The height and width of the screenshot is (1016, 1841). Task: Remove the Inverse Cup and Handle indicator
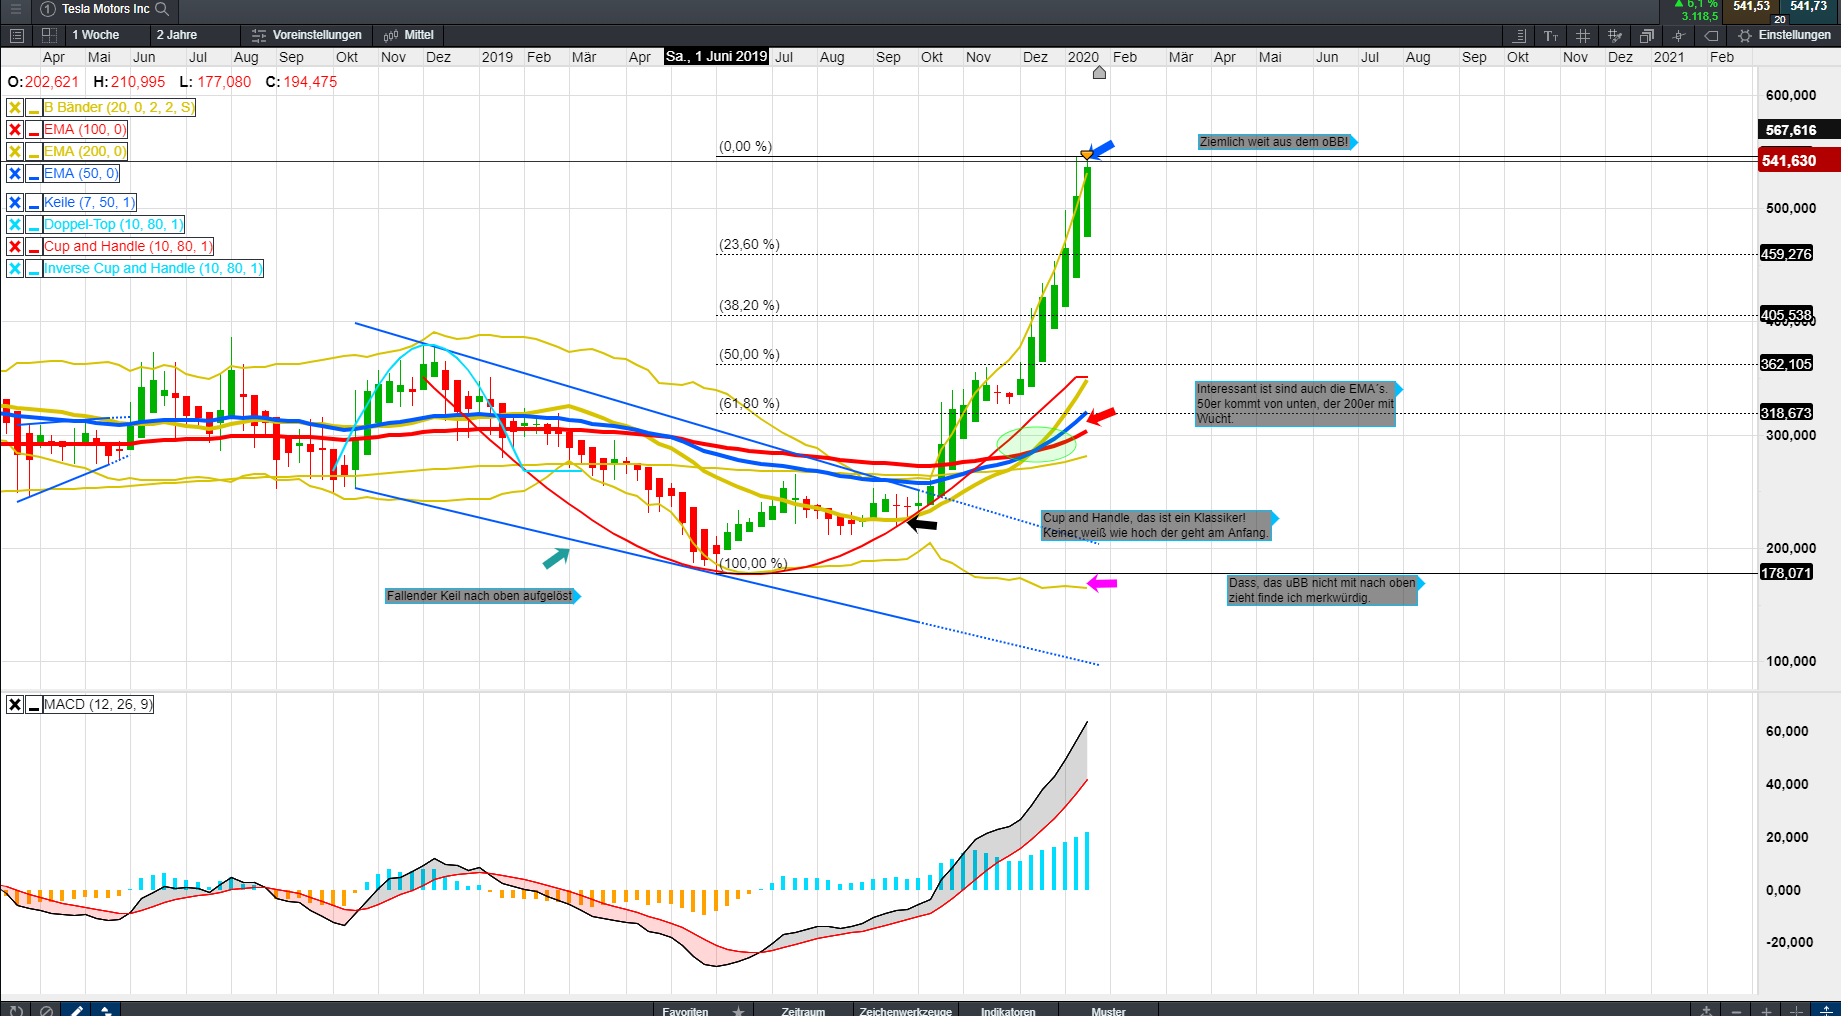[x=15, y=268]
